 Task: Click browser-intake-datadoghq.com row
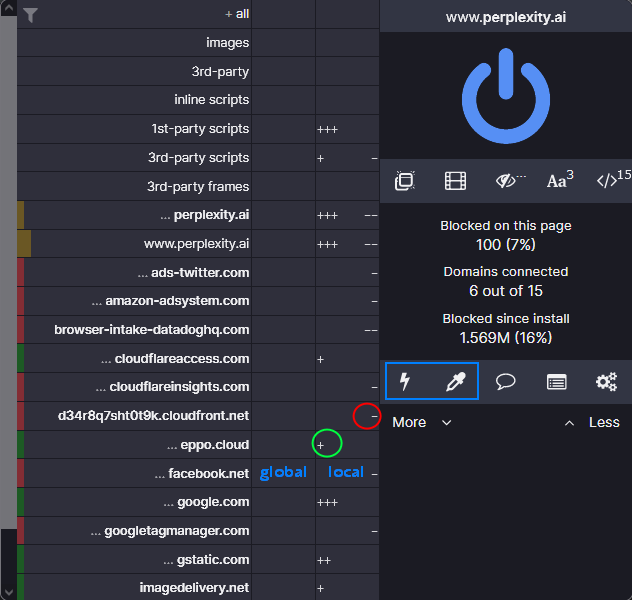134,330
